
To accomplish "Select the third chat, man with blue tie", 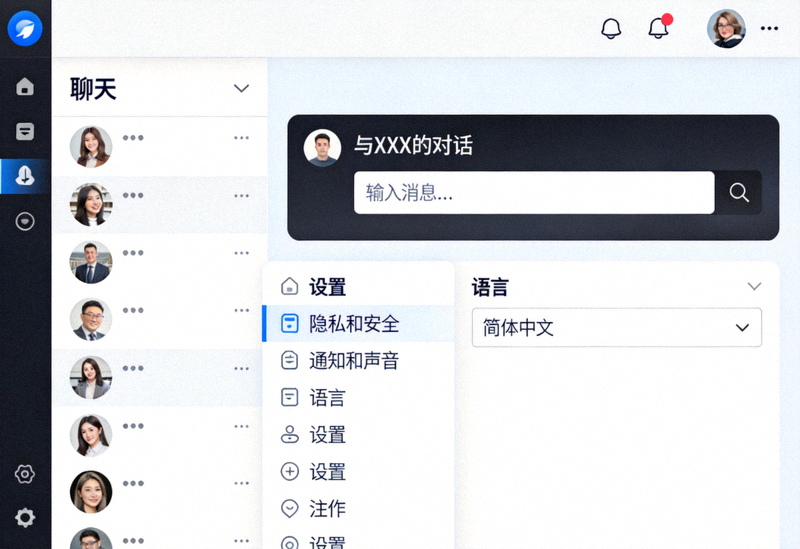I will pyautogui.click(x=91, y=262).
